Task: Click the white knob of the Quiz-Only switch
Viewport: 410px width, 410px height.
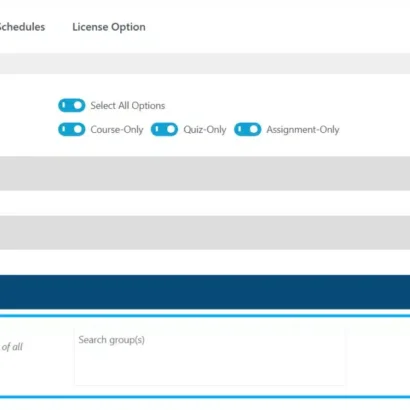Action: [x=171, y=129]
